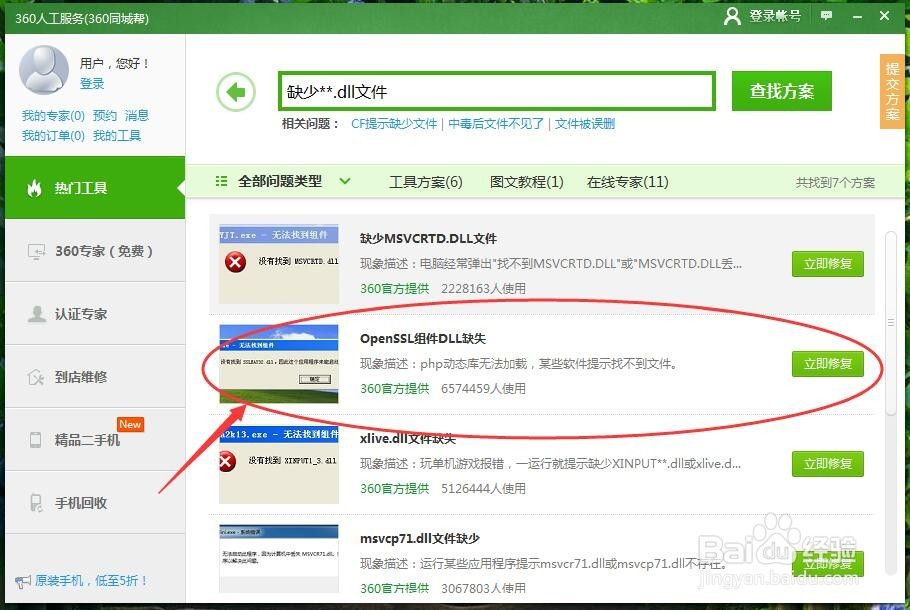Viewport: 910px width, 610px height.
Task: Switch to 图文教程(1) tab
Action: [526, 182]
